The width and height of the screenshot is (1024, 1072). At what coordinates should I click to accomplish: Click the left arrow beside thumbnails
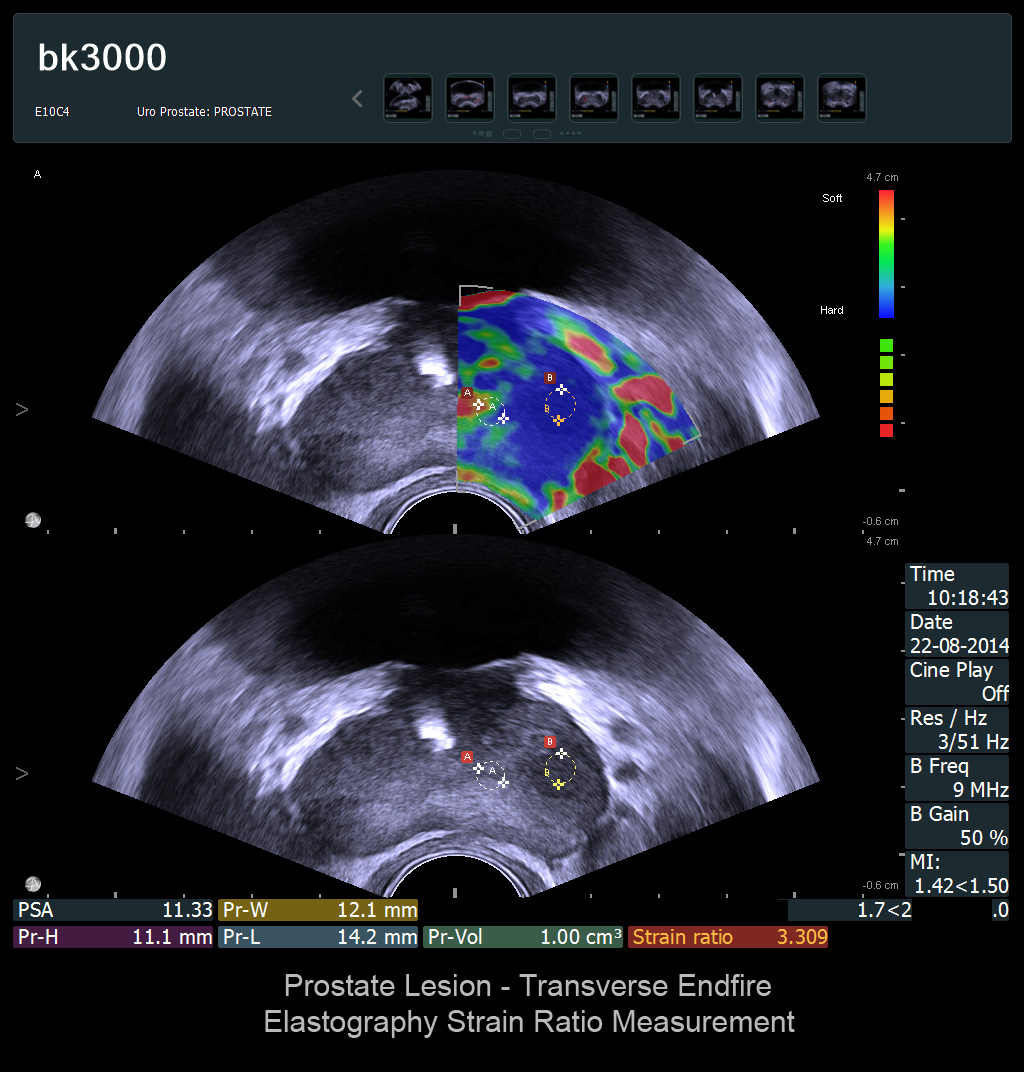(x=357, y=99)
